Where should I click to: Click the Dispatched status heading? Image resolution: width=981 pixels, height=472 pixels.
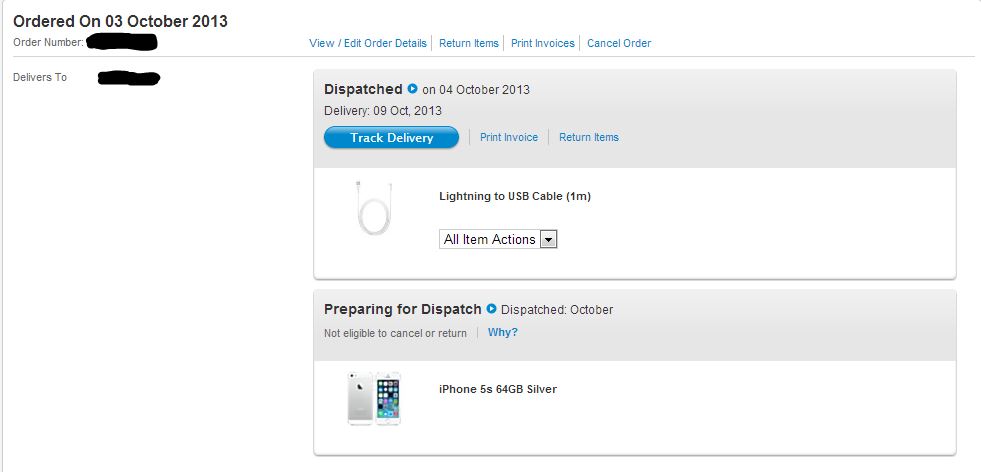pyautogui.click(x=363, y=89)
